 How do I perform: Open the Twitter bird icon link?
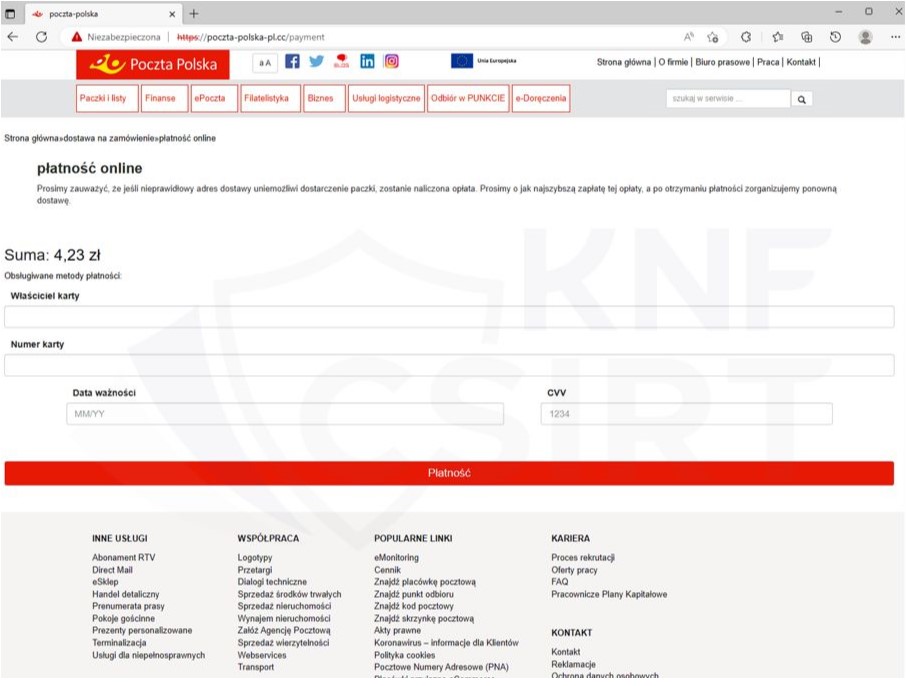coord(317,61)
